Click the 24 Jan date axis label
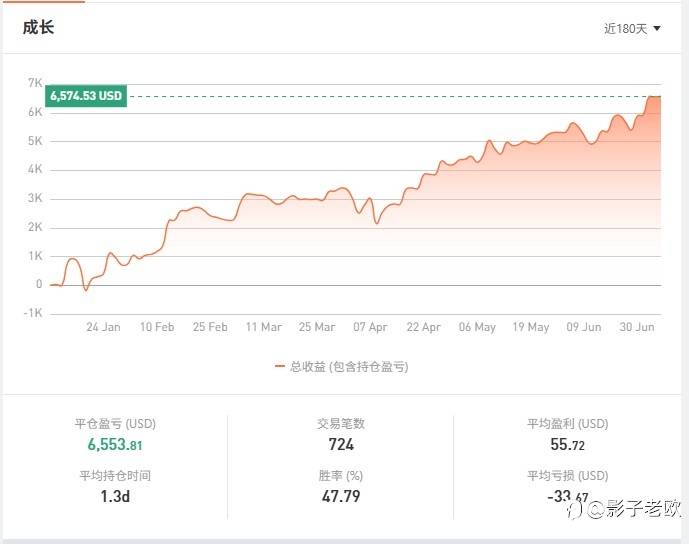This screenshot has width=689, height=544. 103,327
